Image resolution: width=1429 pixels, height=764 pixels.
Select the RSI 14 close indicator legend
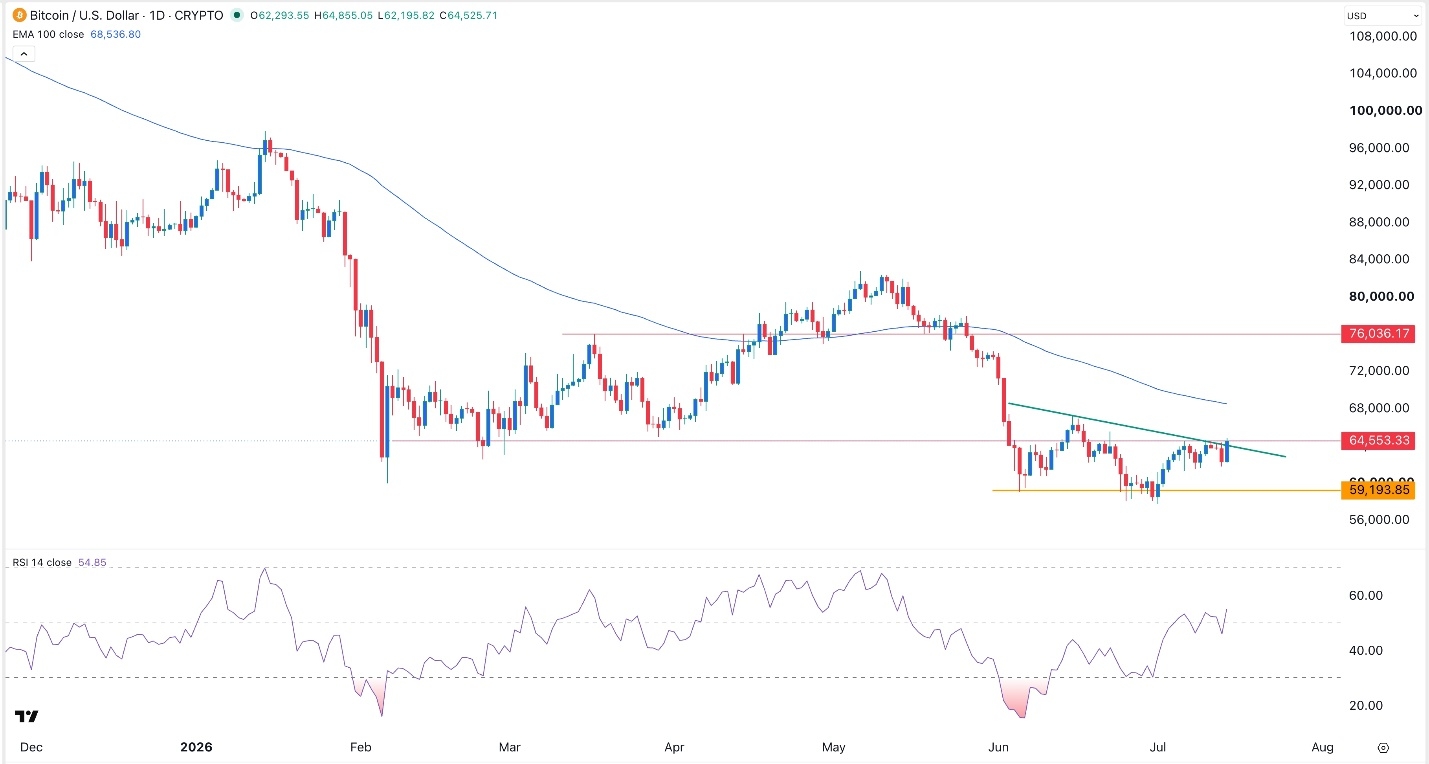tap(42, 563)
